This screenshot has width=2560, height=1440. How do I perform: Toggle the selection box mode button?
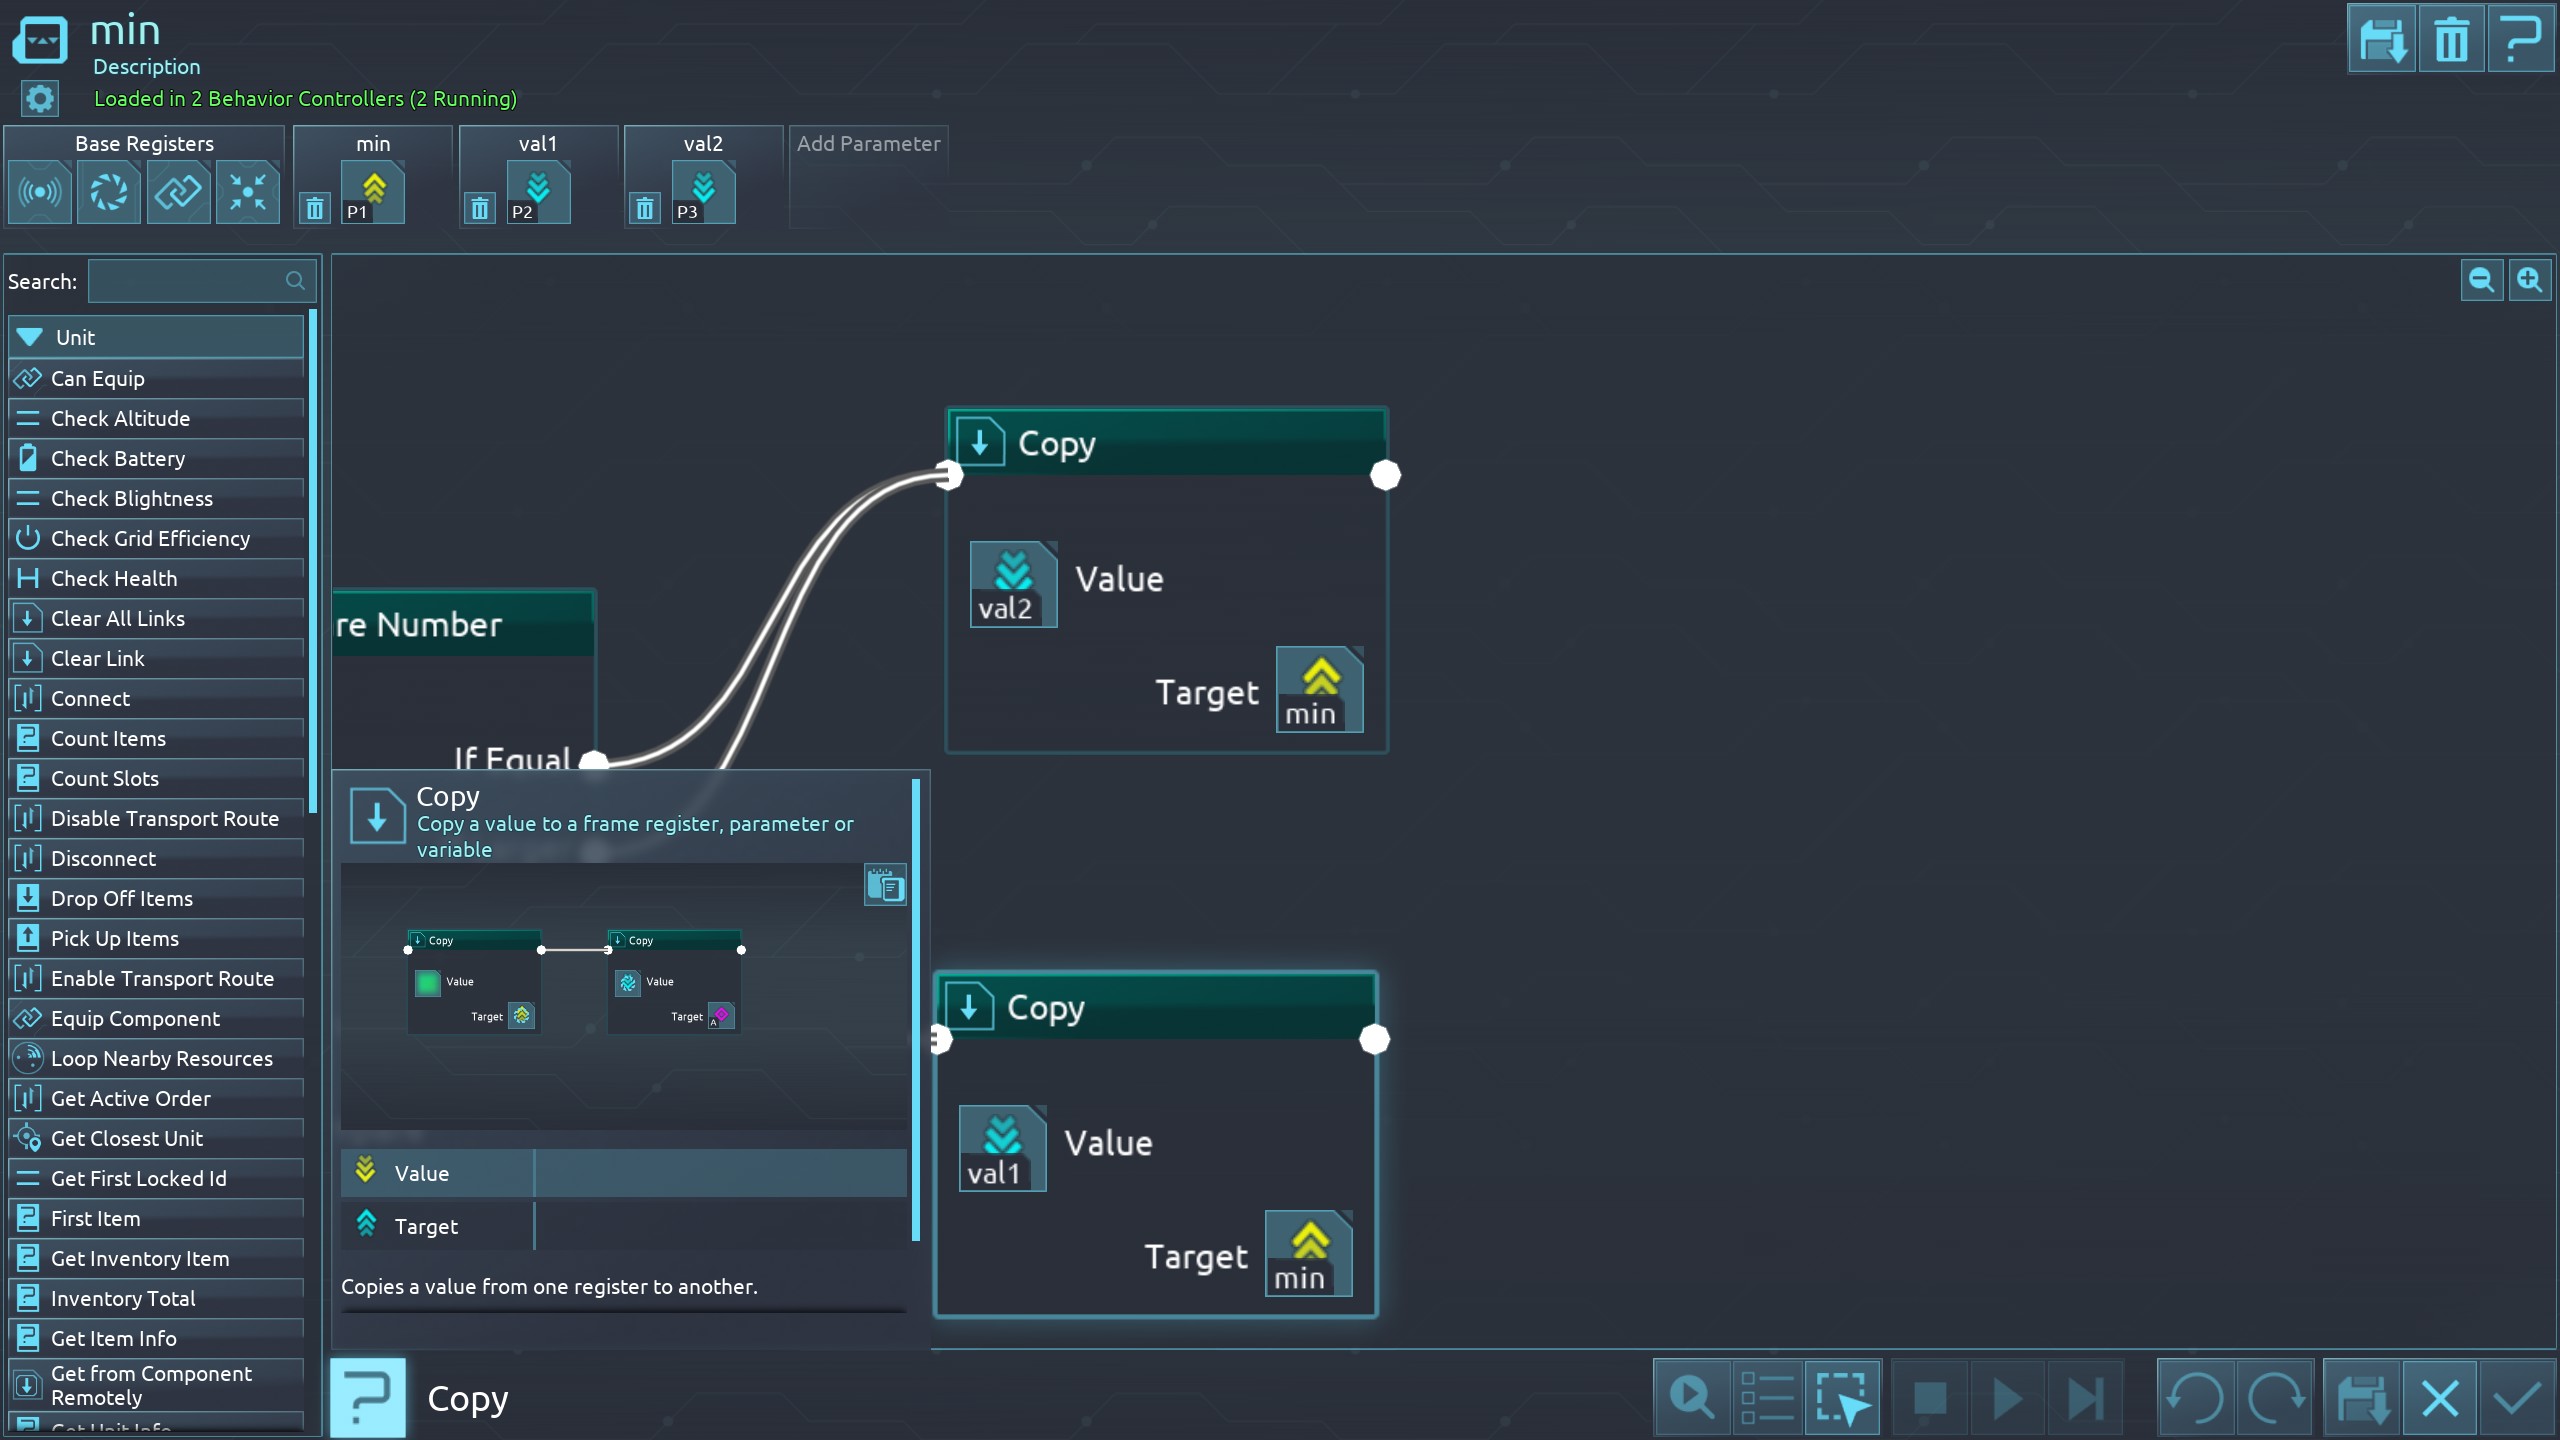point(1842,1398)
